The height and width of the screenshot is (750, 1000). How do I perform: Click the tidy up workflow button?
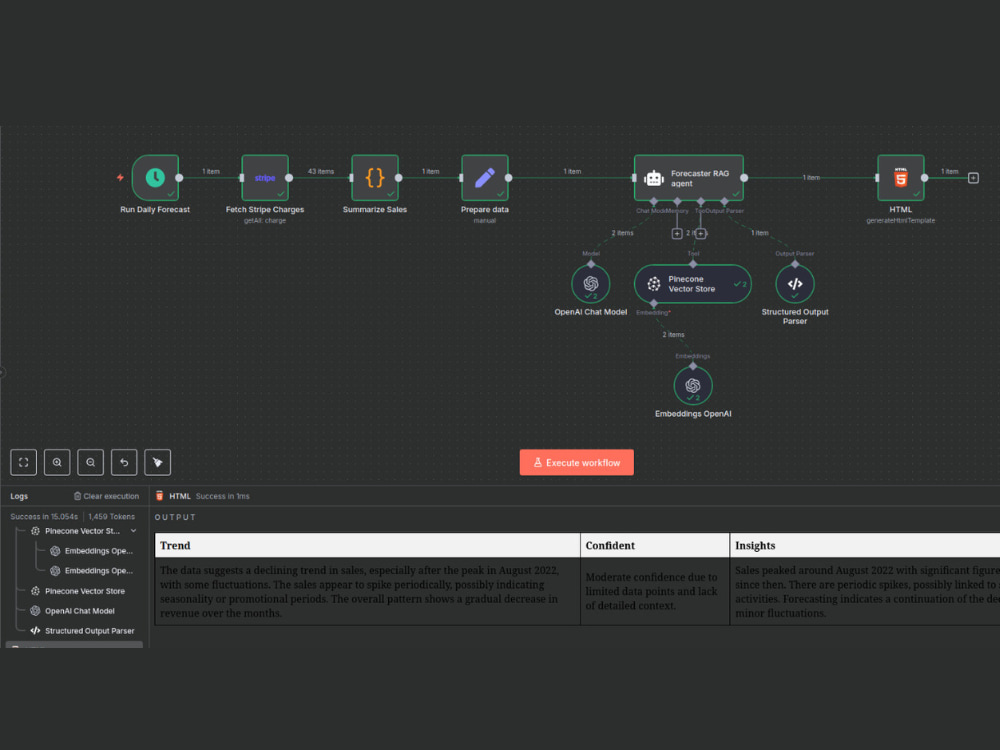pyautogui.click(x=158, y=462)
